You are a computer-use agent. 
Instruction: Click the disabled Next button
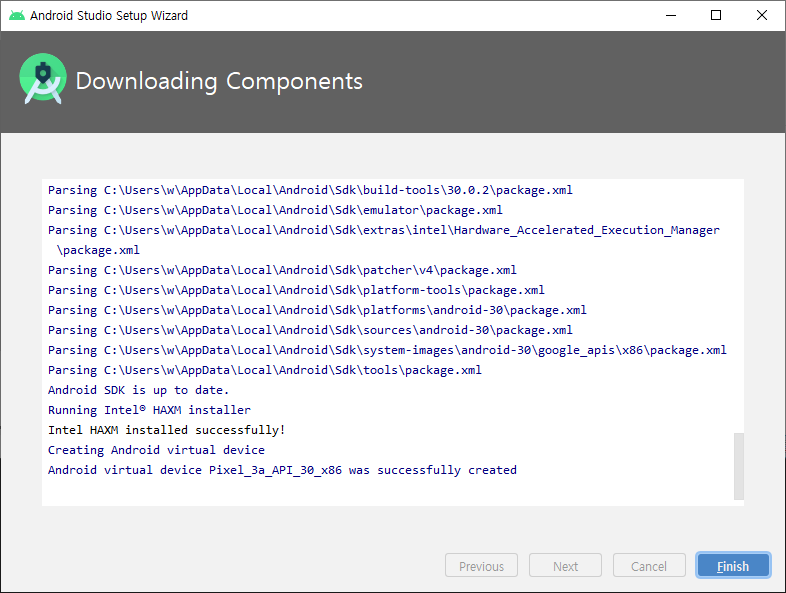[x=565, y=565]
